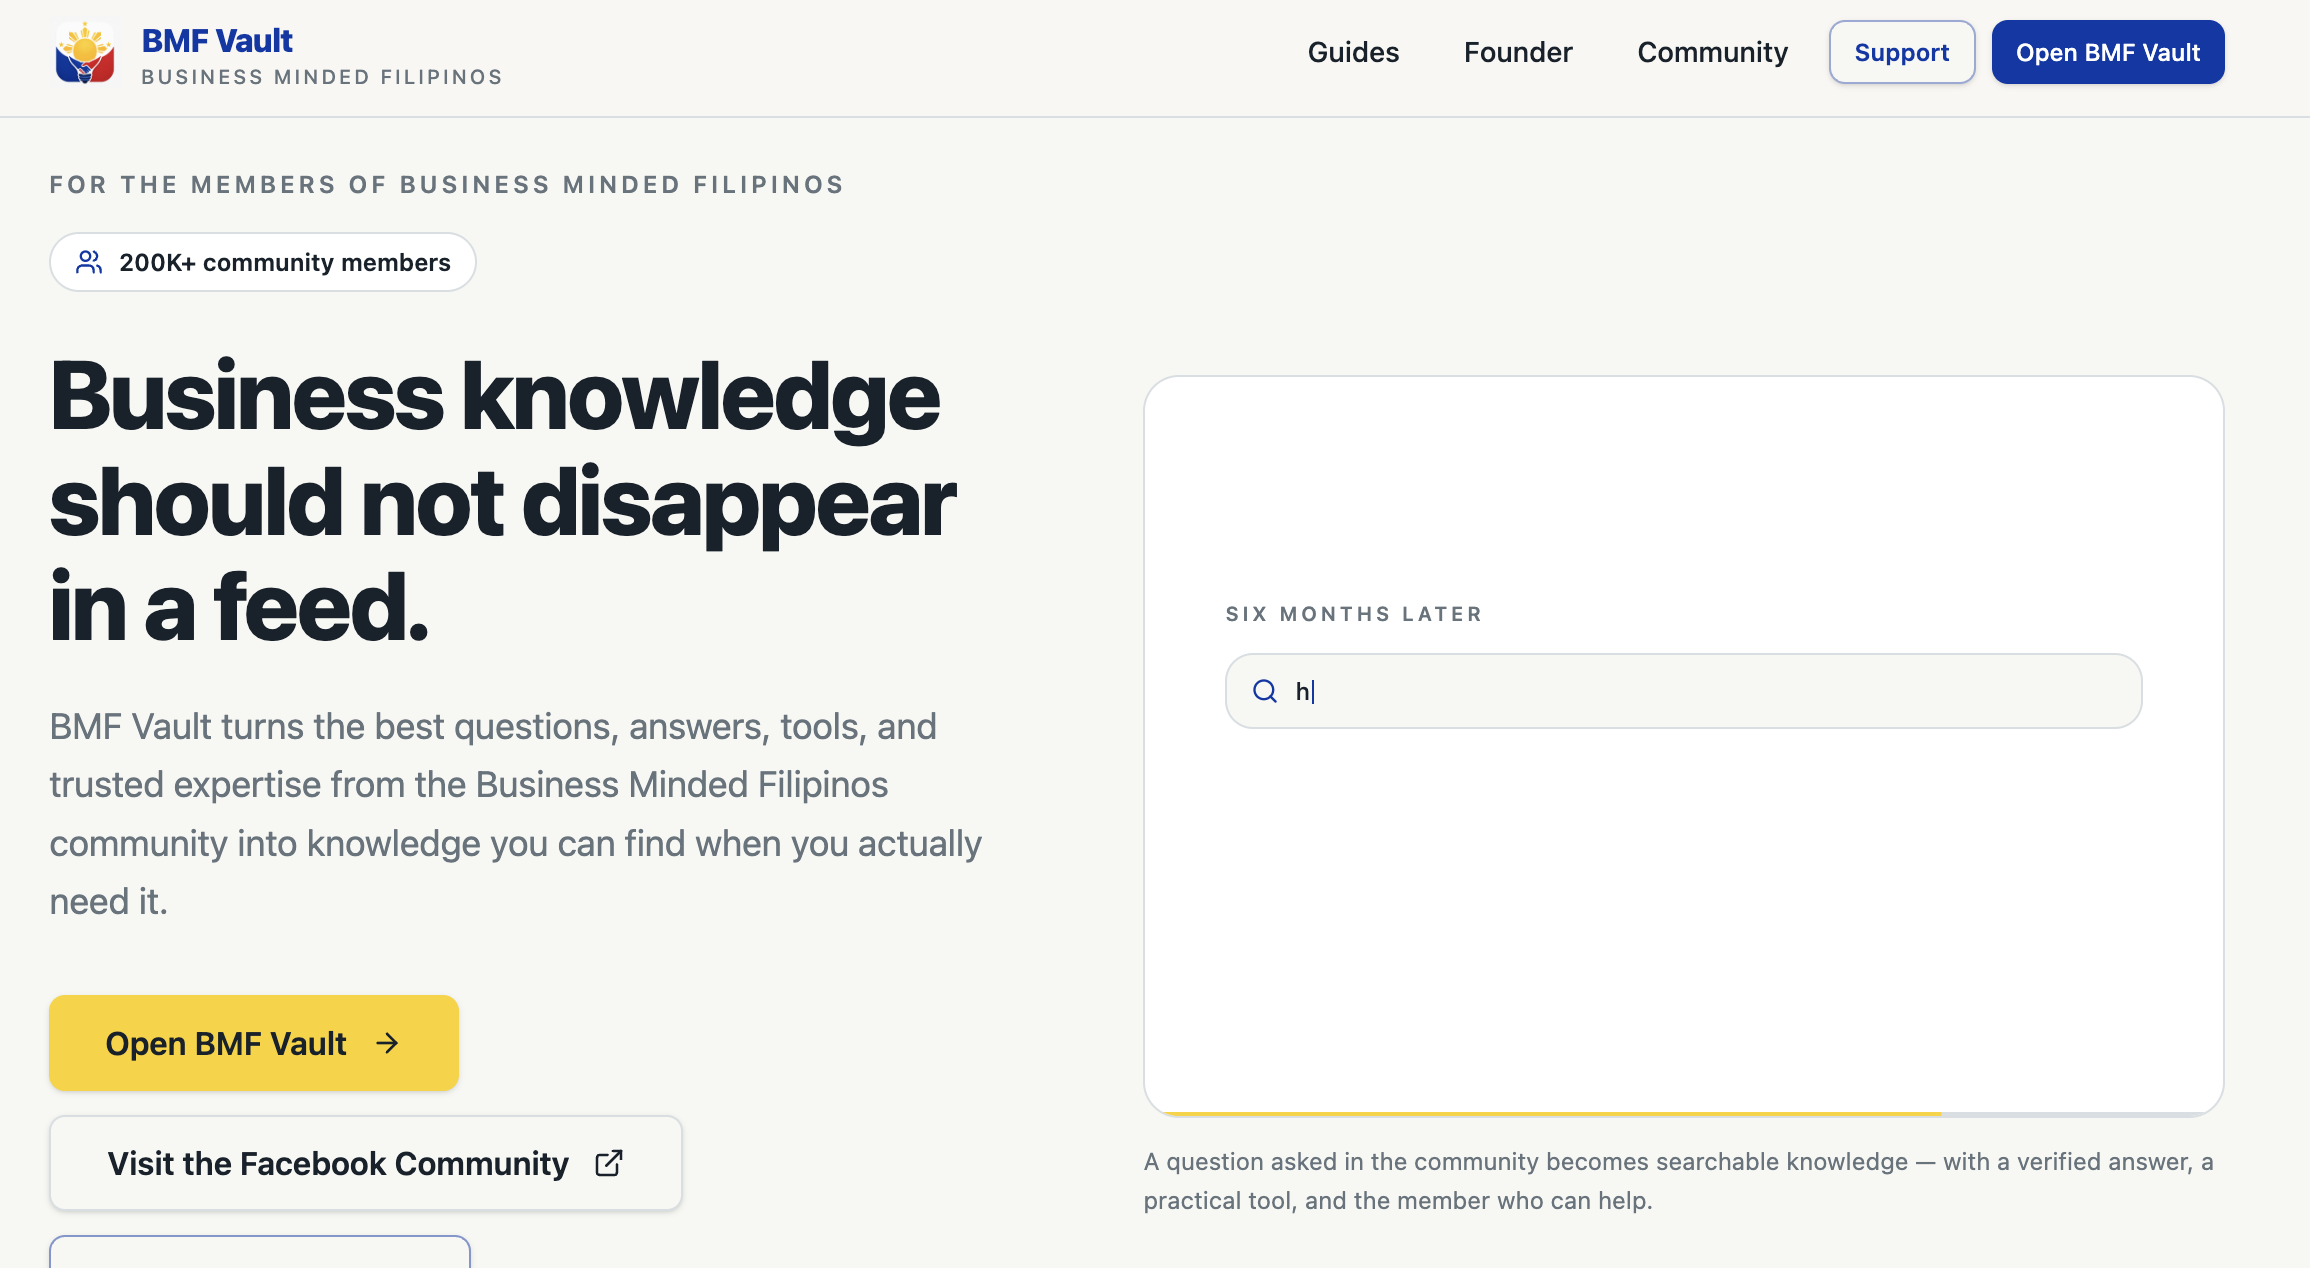Click the BMF Vault brand title link
Image resolution: width=2310 pixels, height=1268 pixels.
pyautogui.click(x=217, y=41)
